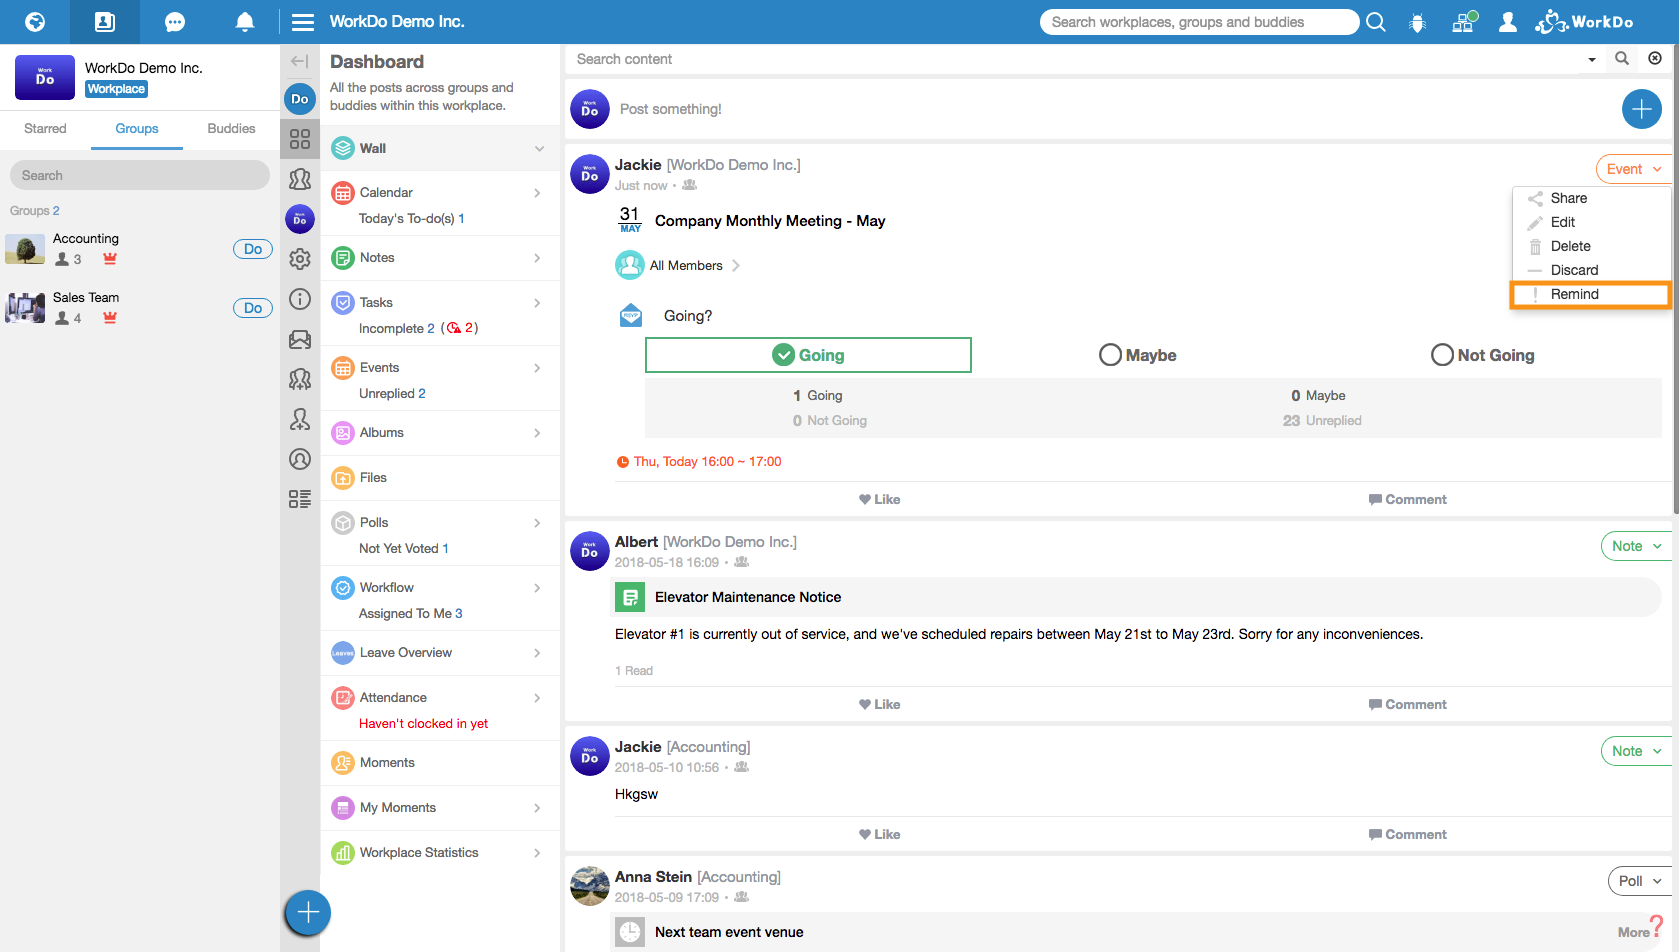Open the Note dropdown on Albert's post
This screenshot has width=1679, height=952.
coord(1636,546)
